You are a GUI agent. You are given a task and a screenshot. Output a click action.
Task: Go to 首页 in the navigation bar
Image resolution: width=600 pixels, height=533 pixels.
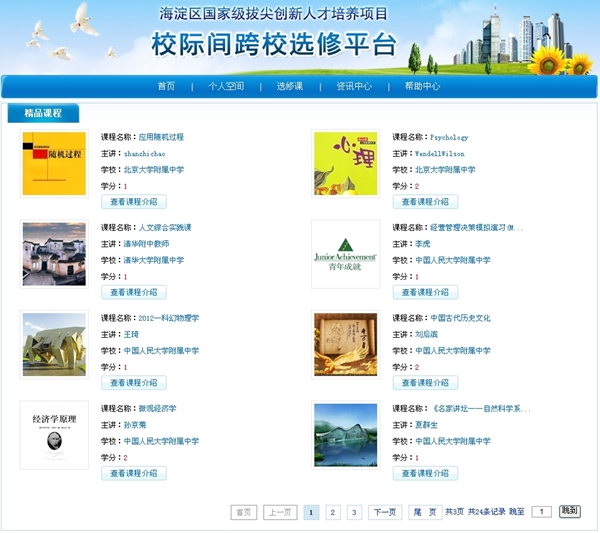click(x=166, y=86)
